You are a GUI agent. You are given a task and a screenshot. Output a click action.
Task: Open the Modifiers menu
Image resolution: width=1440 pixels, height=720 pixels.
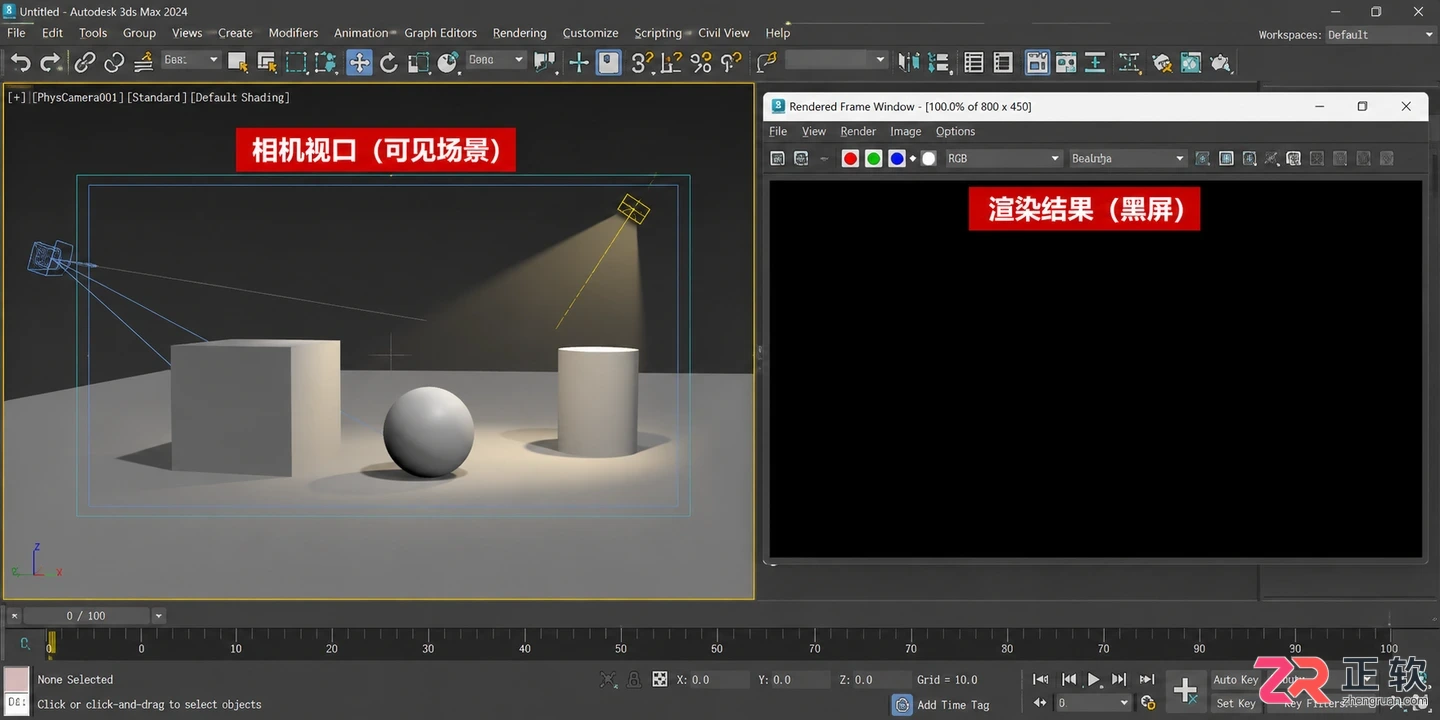[293, 33]
